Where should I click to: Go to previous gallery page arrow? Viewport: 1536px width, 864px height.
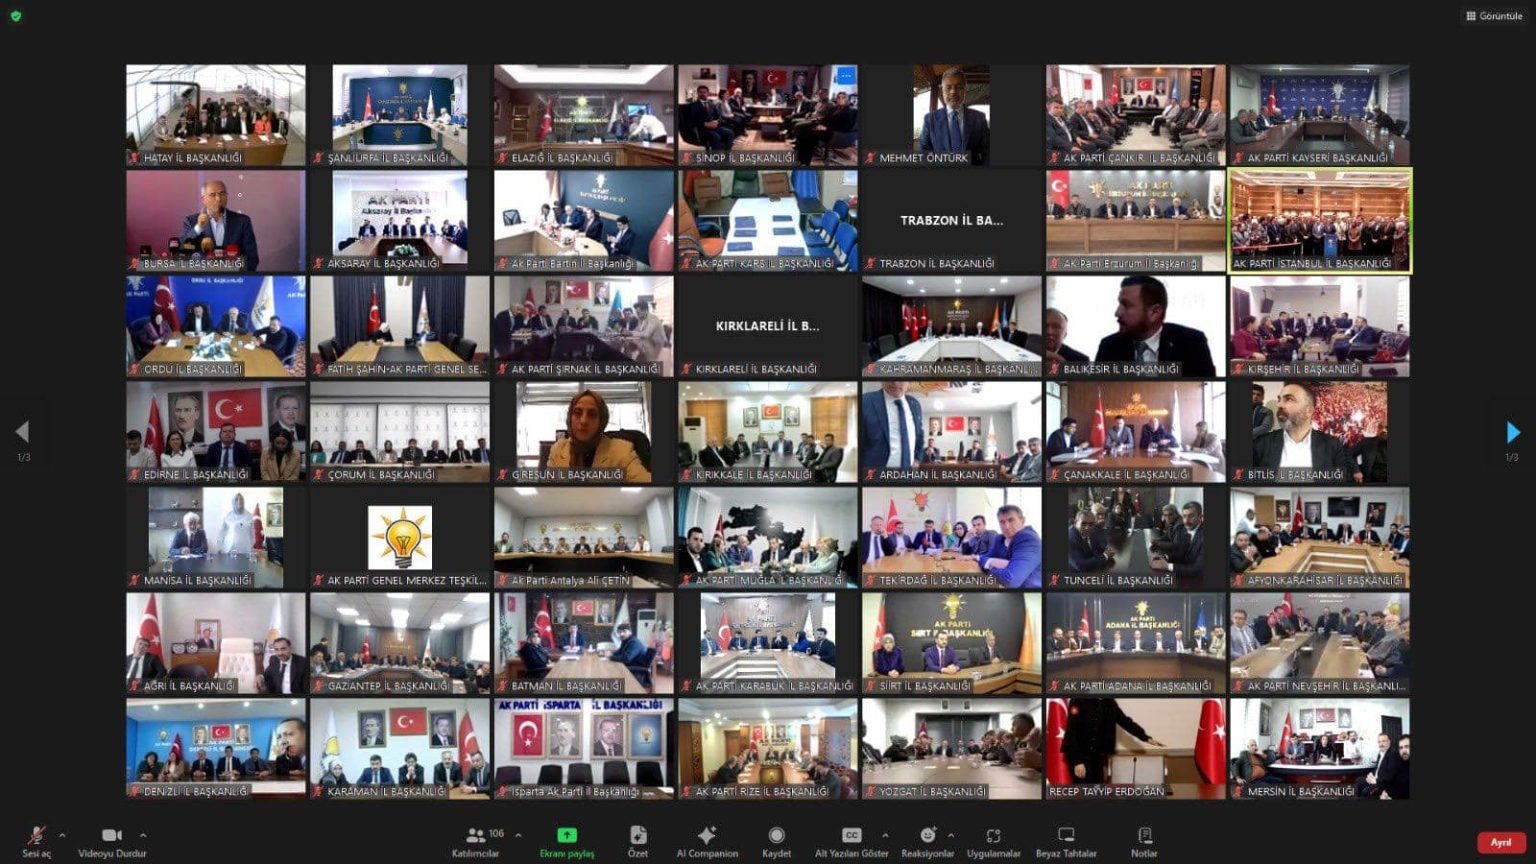coord(22,432)
